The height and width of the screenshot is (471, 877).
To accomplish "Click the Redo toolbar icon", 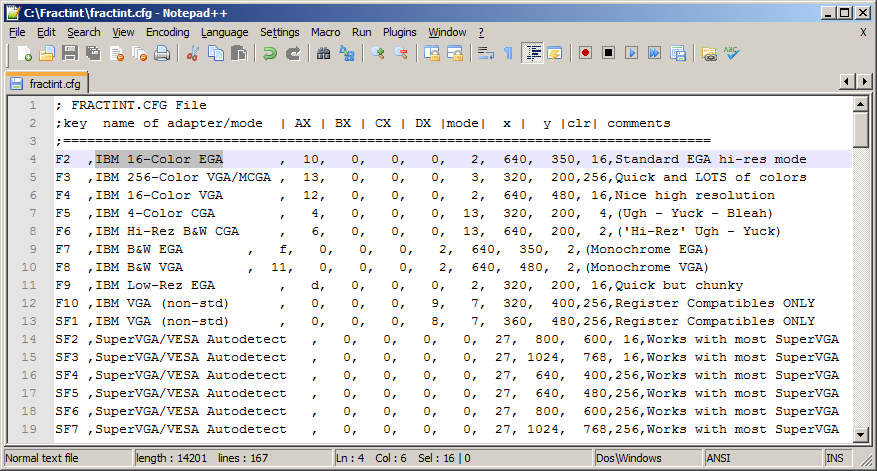I will pyautogui.click(x=293, y=54).
